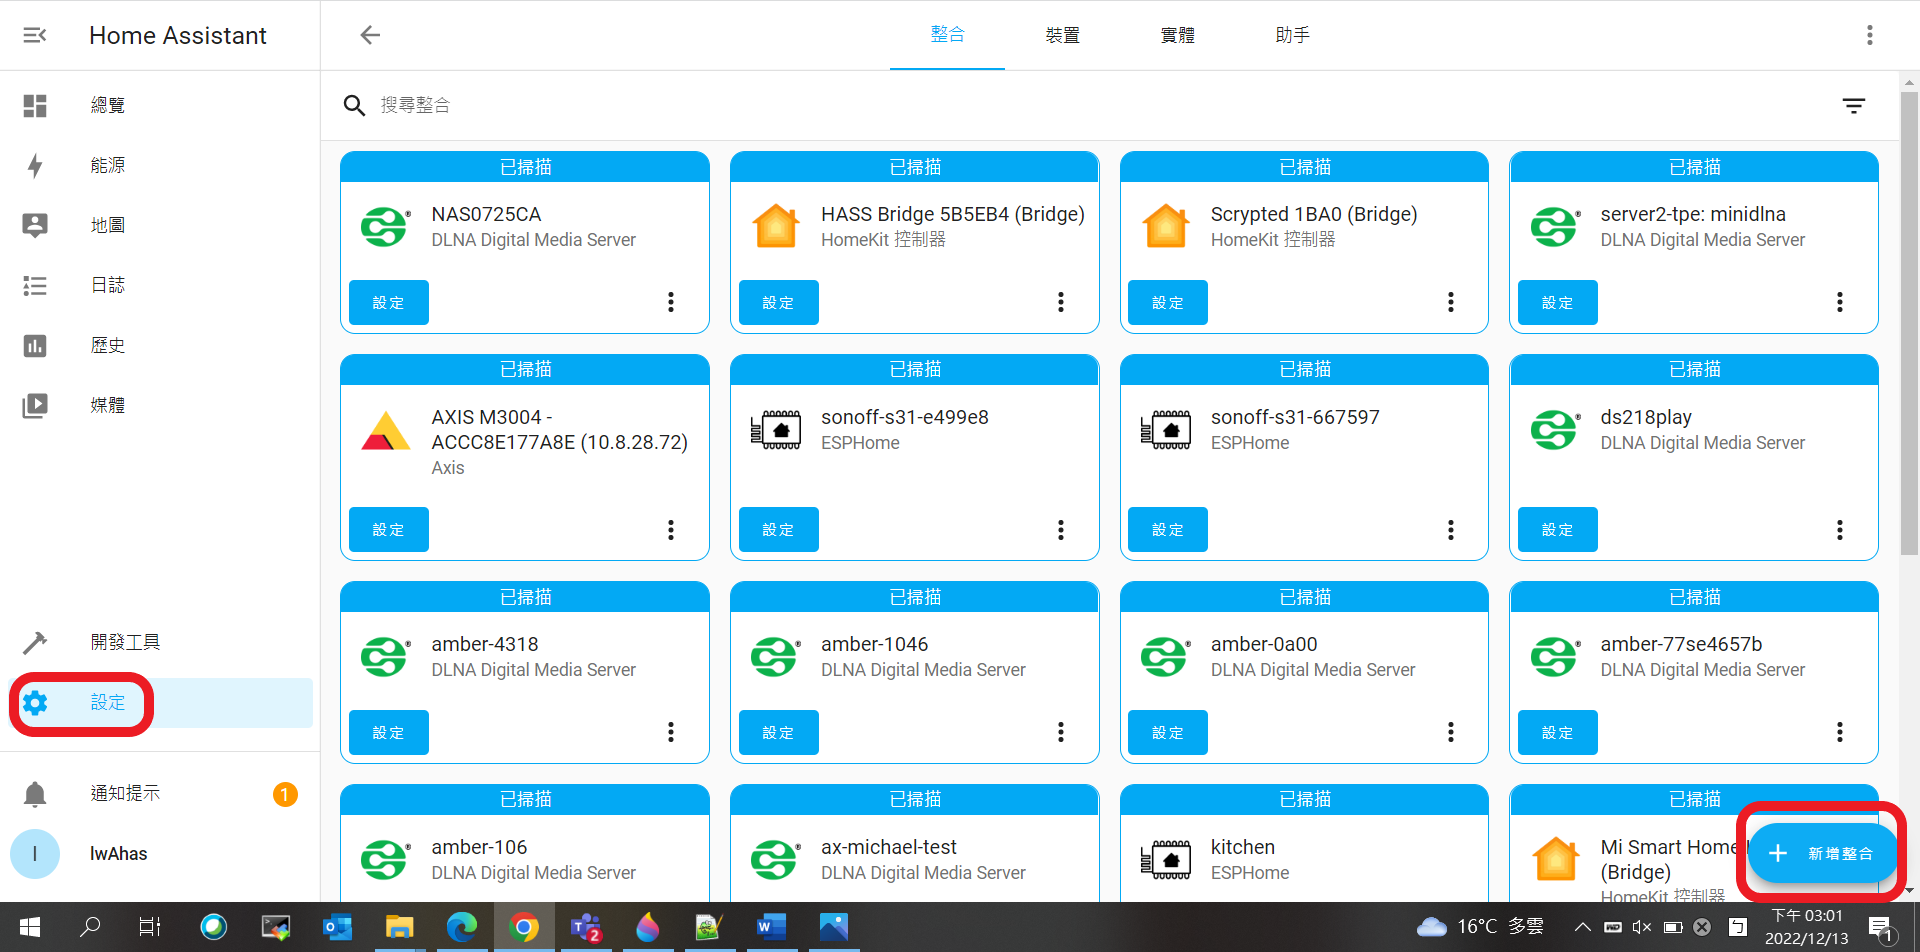Open more options on sonoff-s31-e499e8 card
Image resolution: width=1920 pixels, height=952 pixels.
coord(1061,529)
